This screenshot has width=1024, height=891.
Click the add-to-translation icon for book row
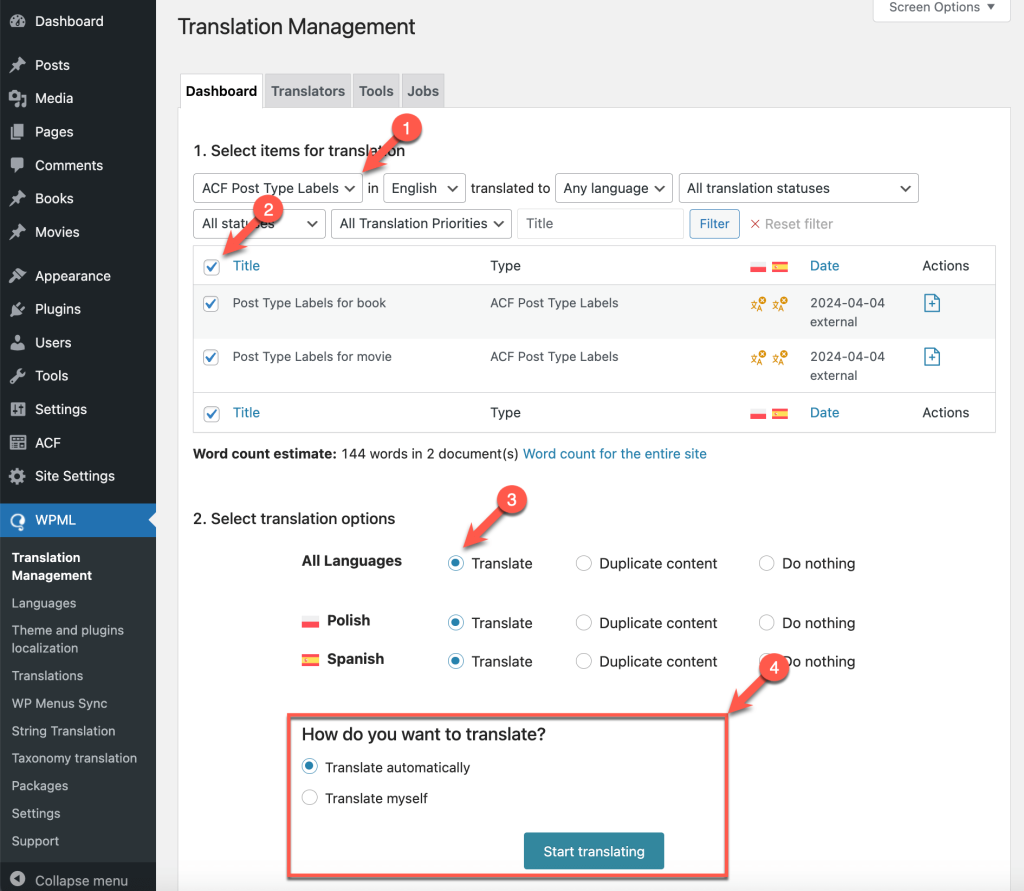[x=932, y=303]
